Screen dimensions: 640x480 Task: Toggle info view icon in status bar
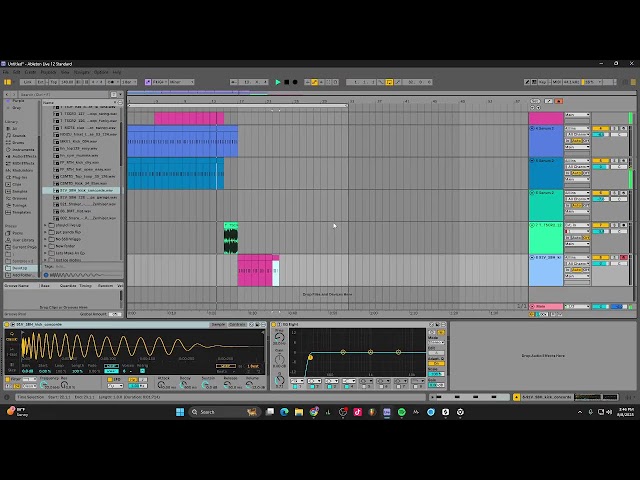click(x=7, y=397)
